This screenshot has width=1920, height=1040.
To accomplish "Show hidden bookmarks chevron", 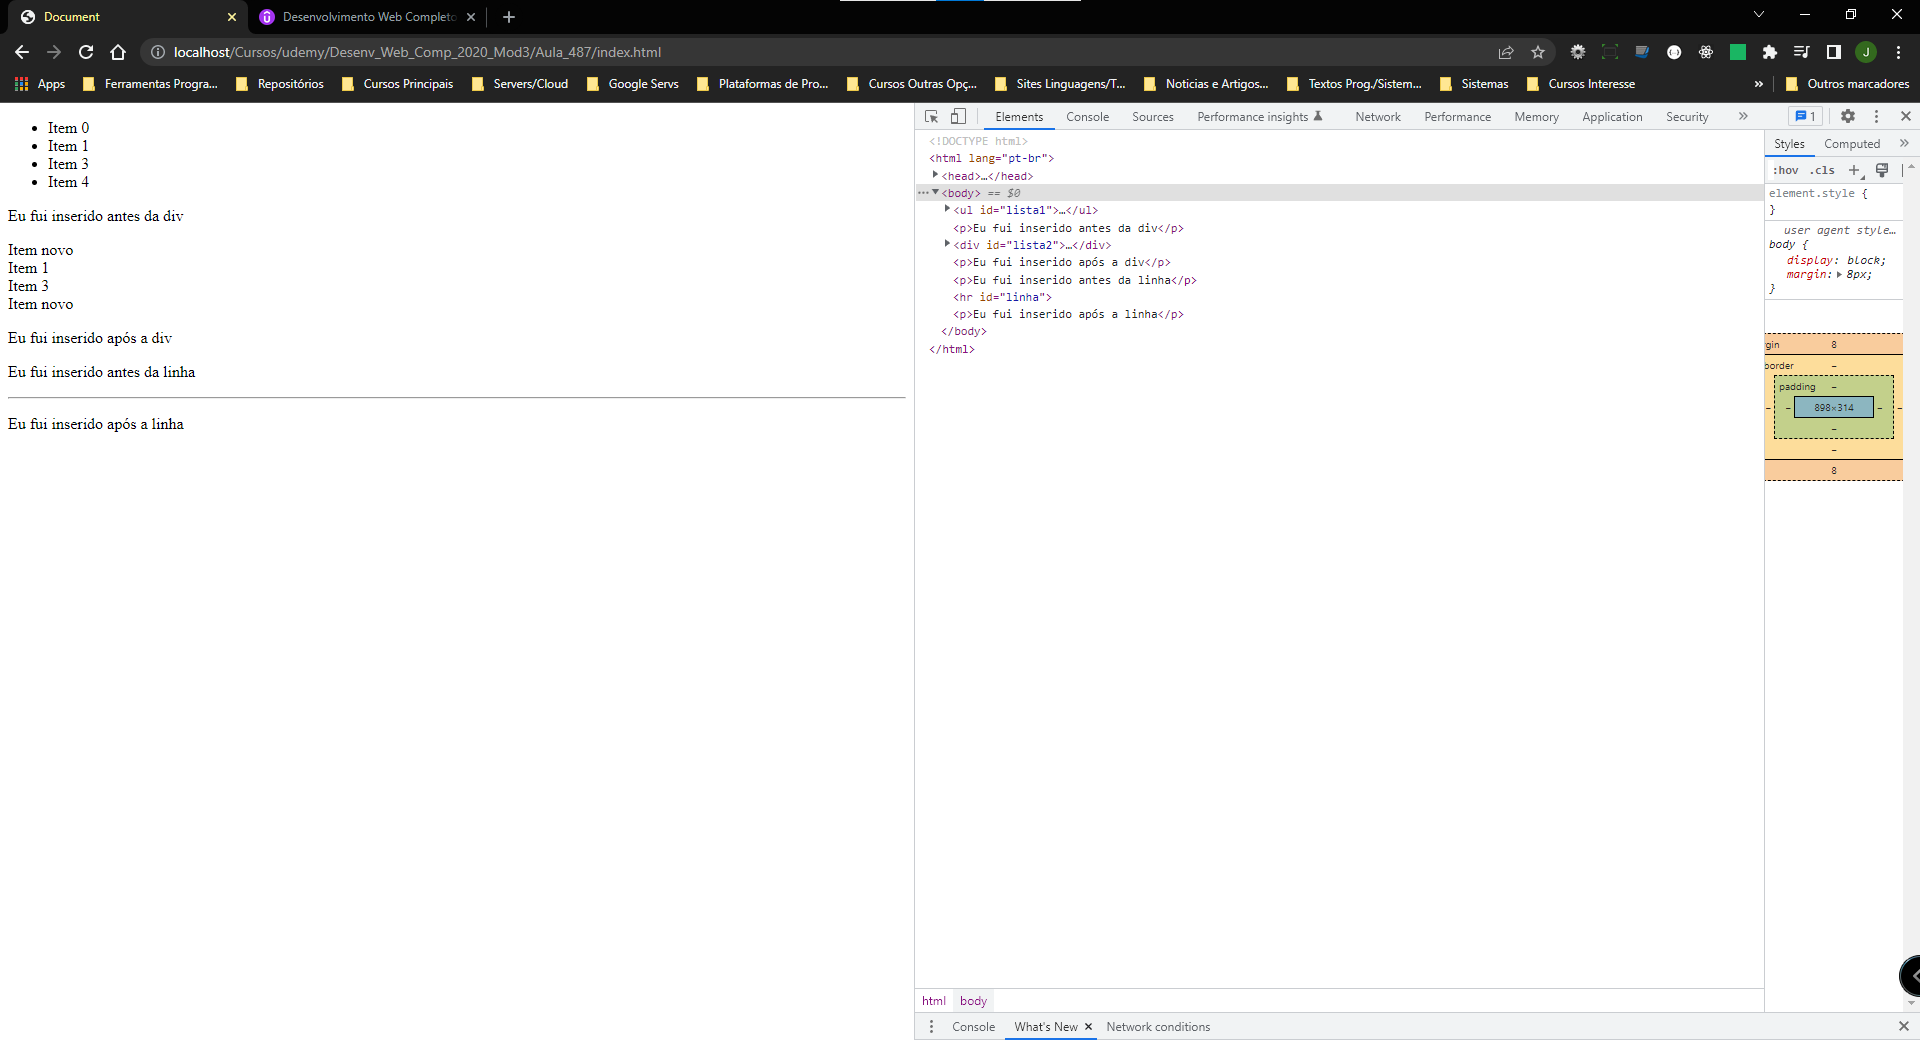I will coord(1759,84).
